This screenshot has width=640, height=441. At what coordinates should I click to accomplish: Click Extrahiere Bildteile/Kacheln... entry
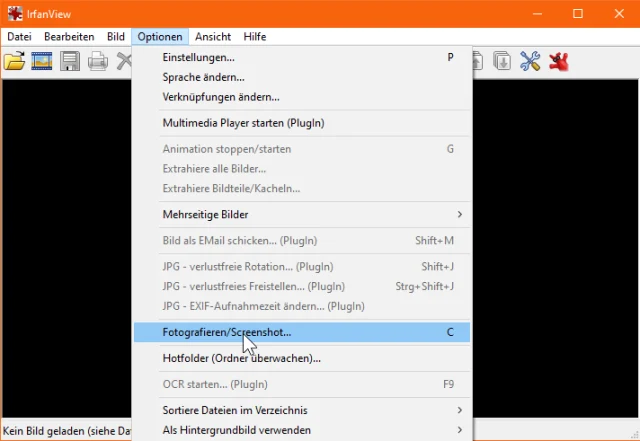[302, 188]
